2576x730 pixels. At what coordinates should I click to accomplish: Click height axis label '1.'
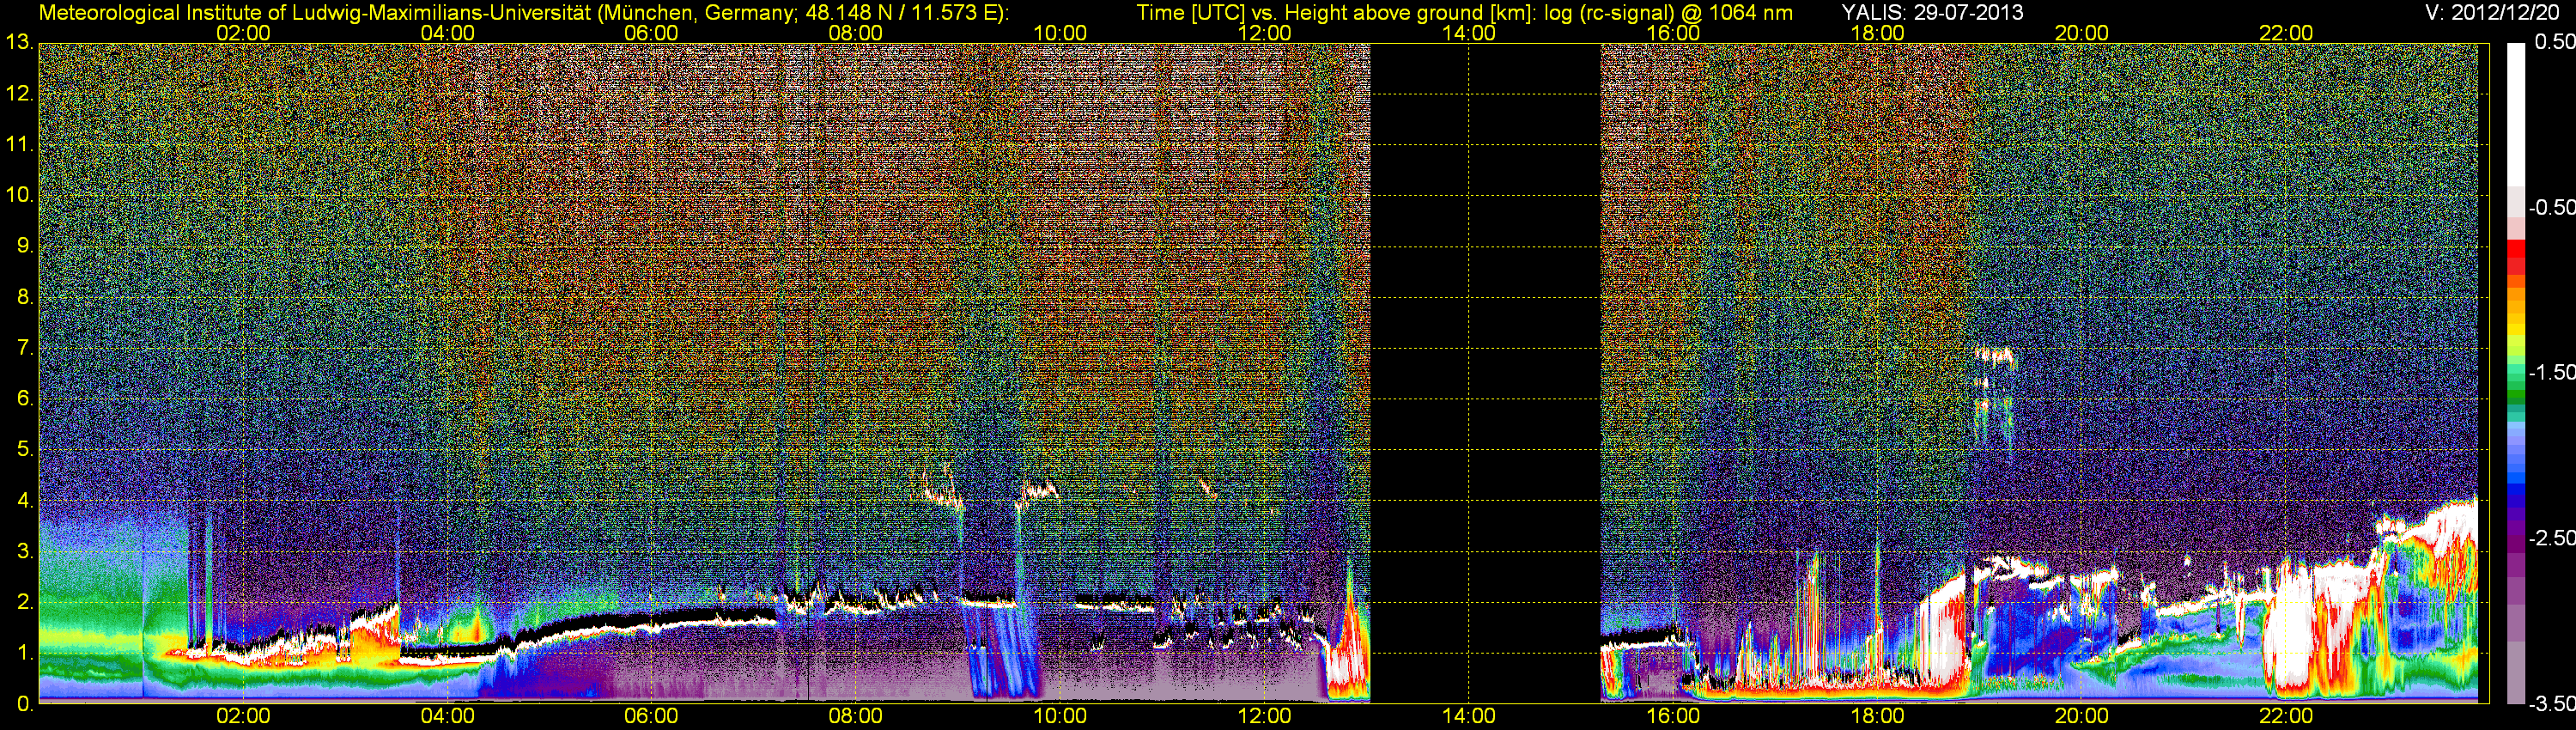(x=25, y=653)
